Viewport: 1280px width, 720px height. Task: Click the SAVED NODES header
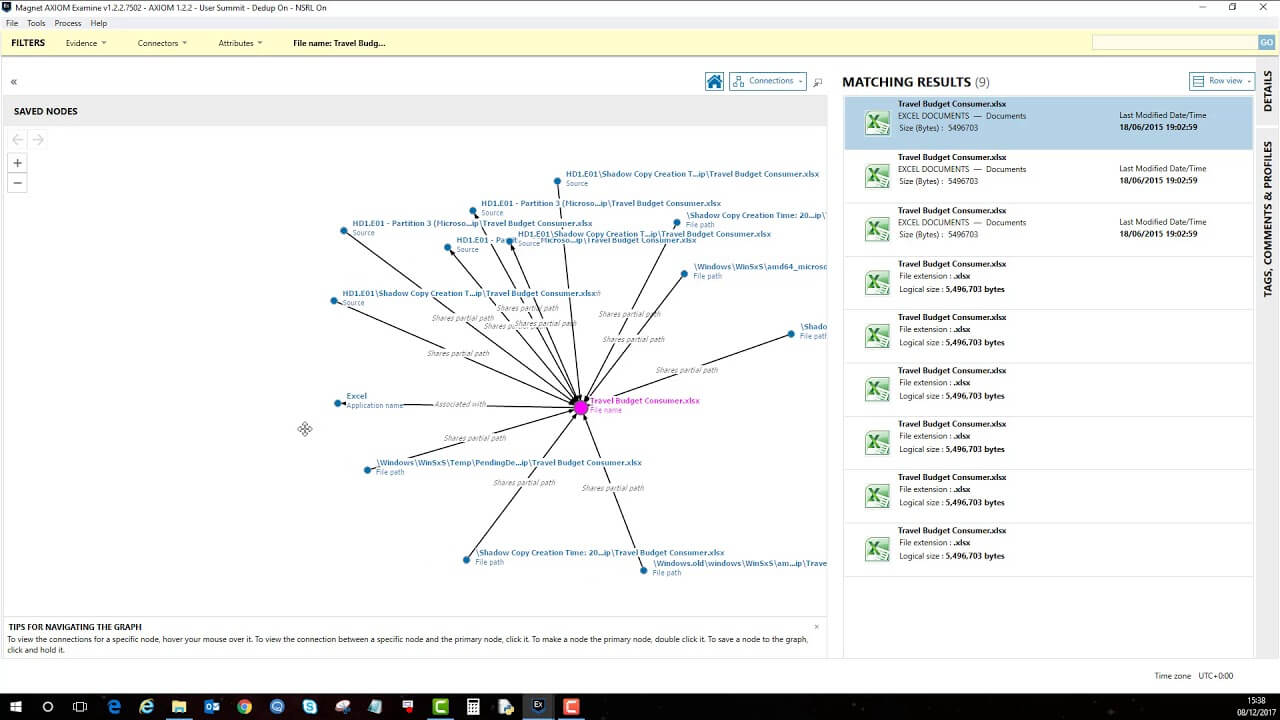[46, 111]
